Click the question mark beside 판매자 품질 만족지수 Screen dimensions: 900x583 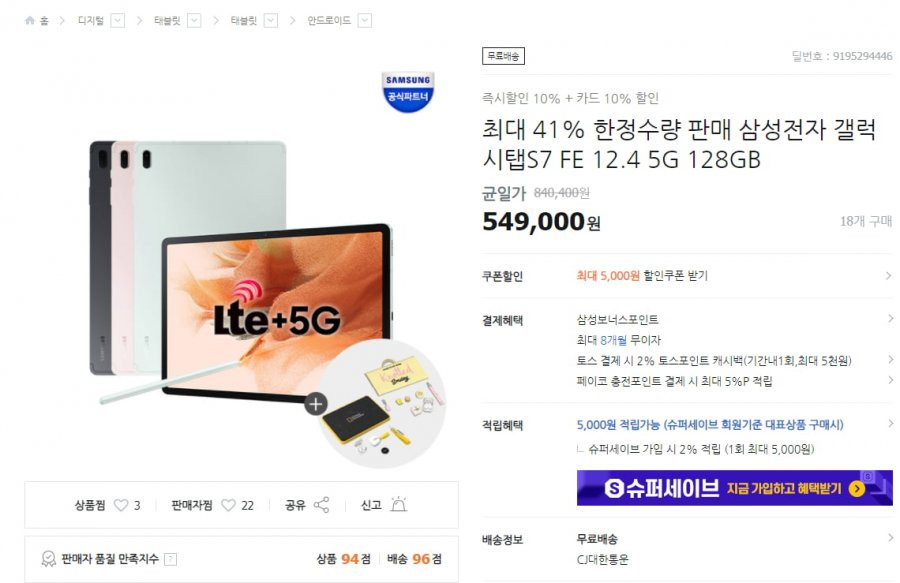[x=170, y=559]
